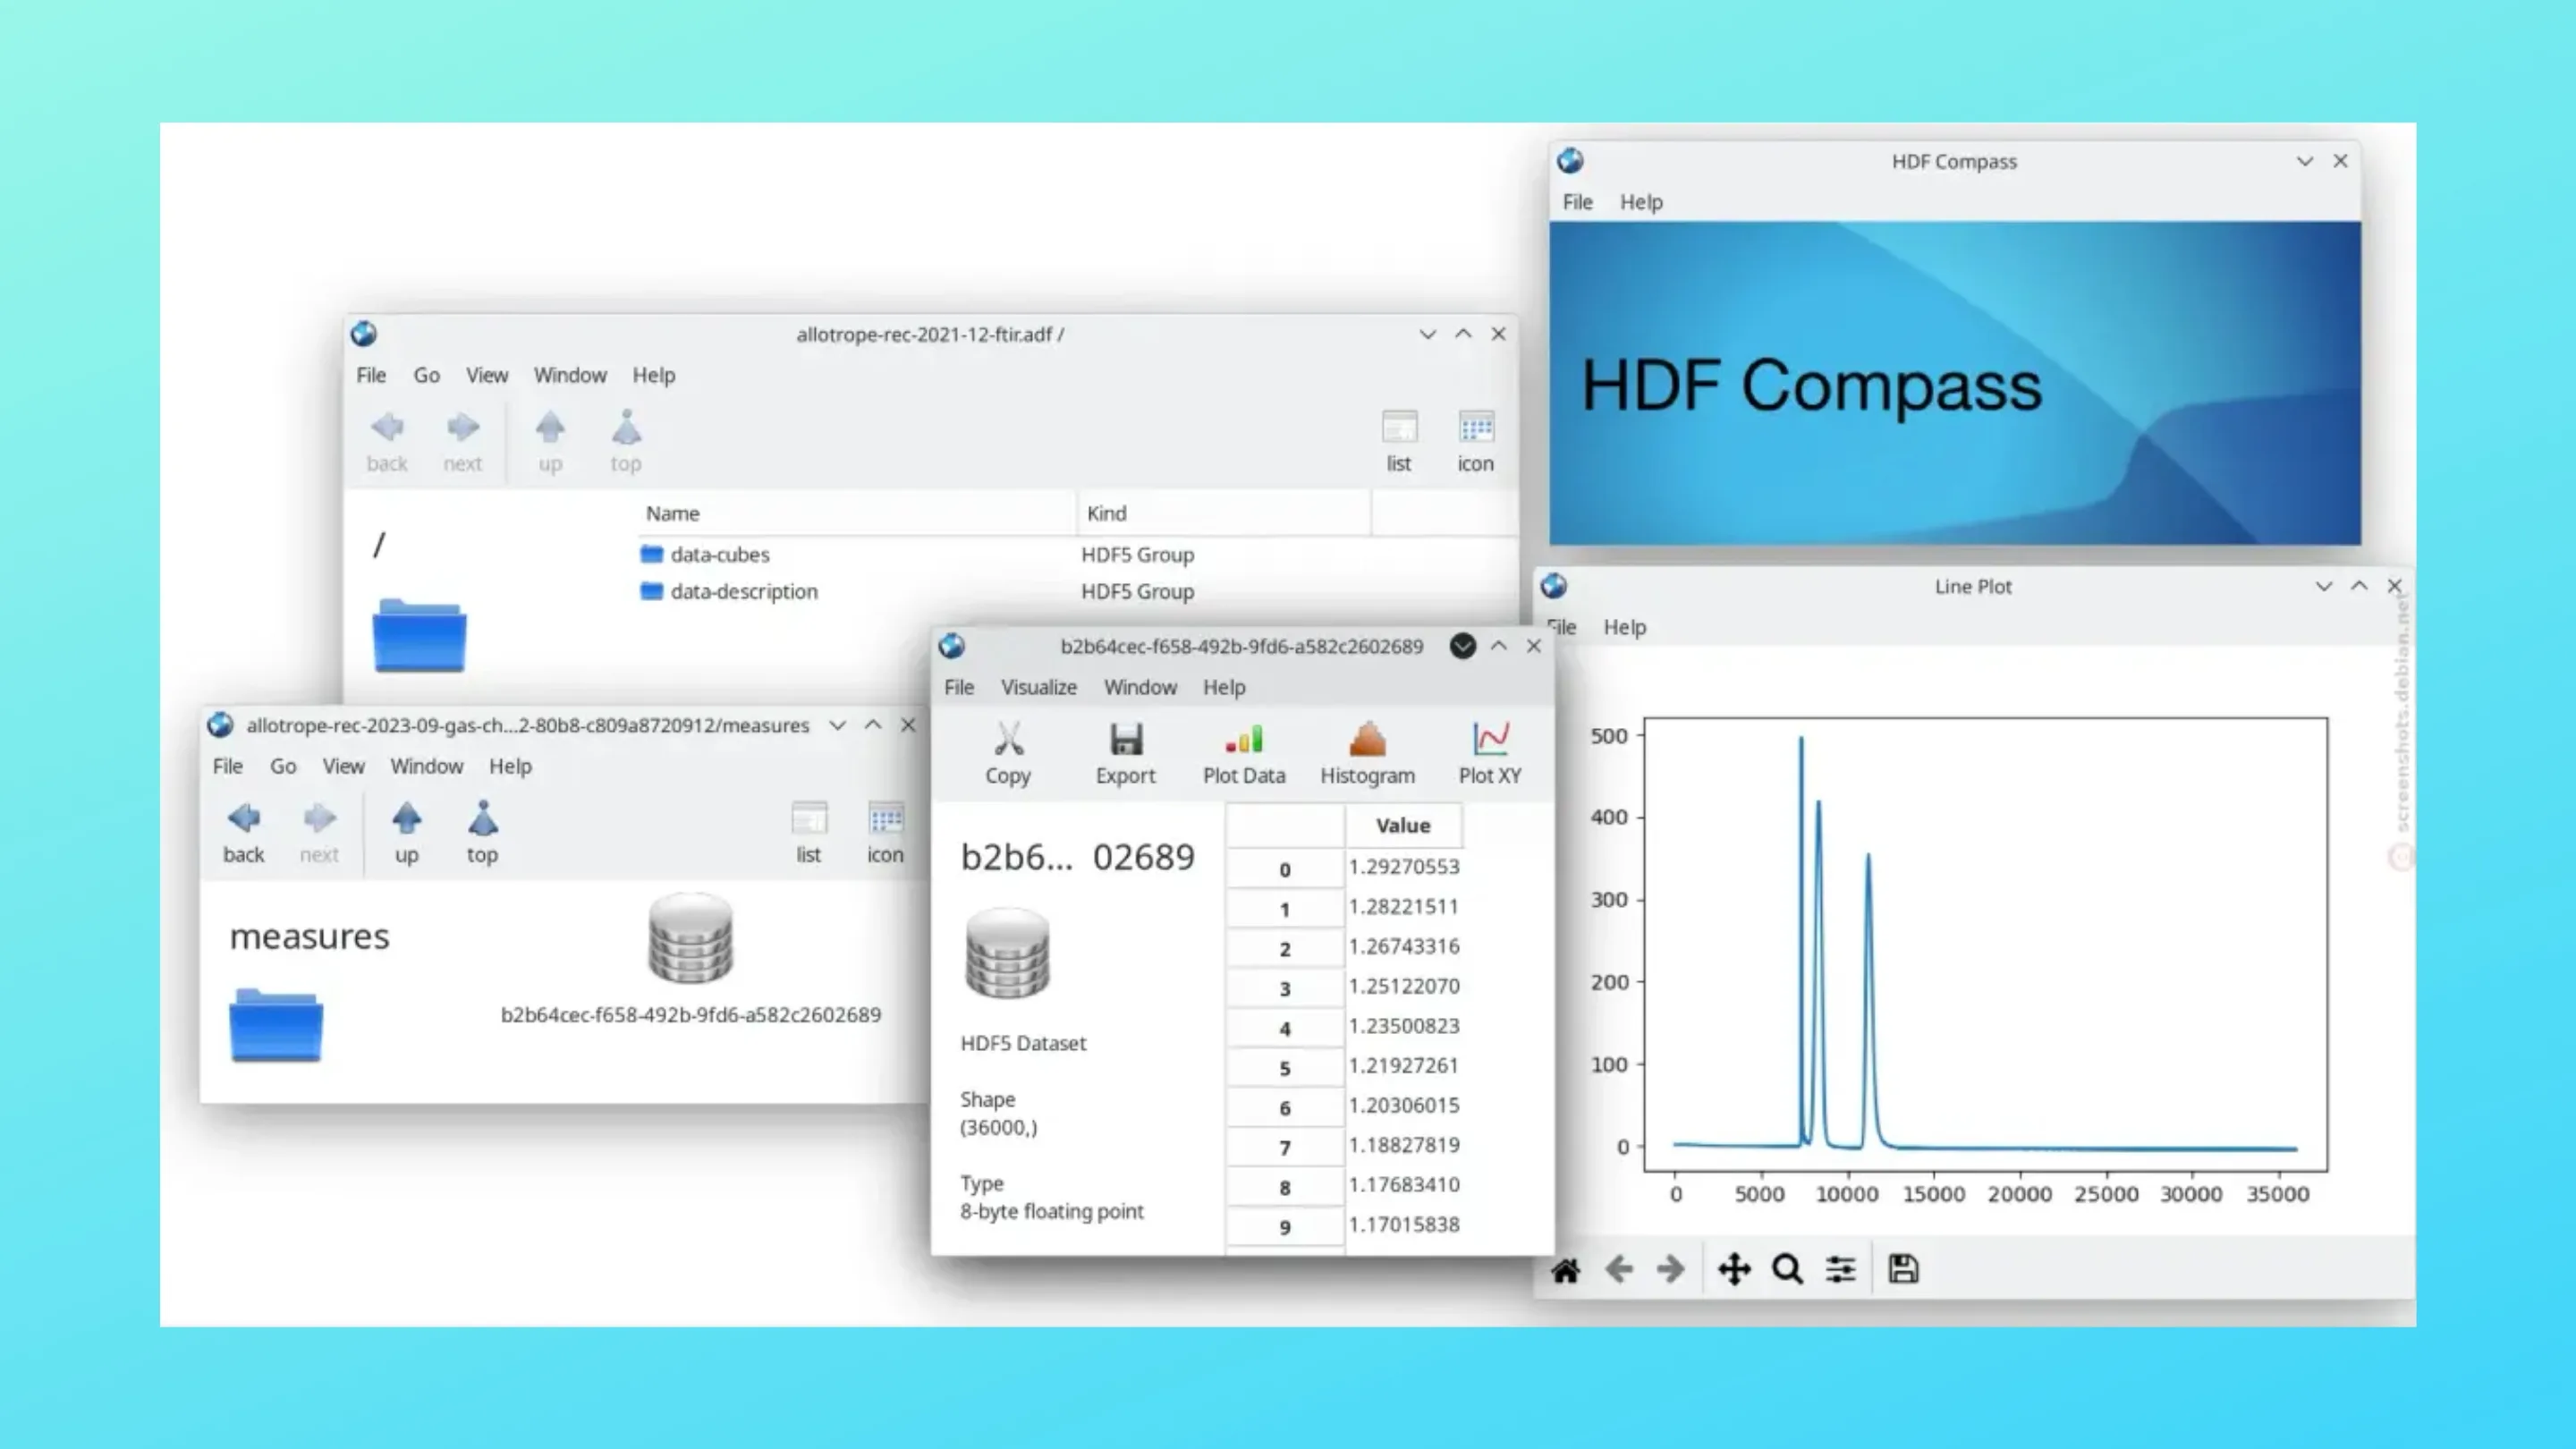Open subplot configuration sliders icon

coord(1841,1270)
